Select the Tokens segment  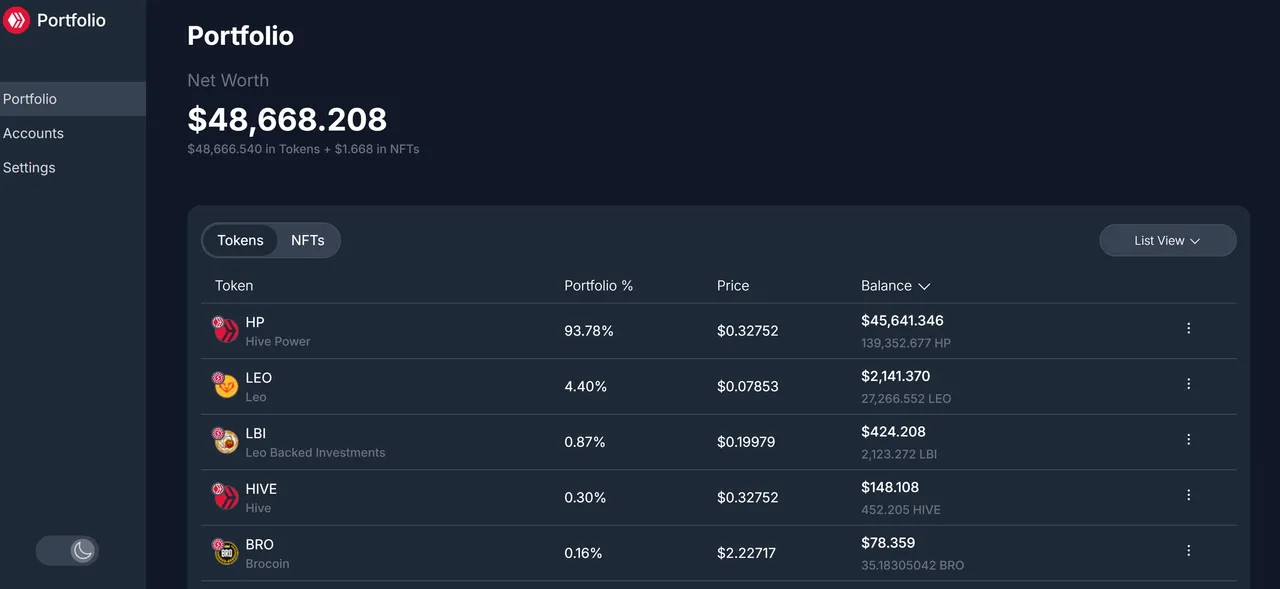click(x=240, y=240)
